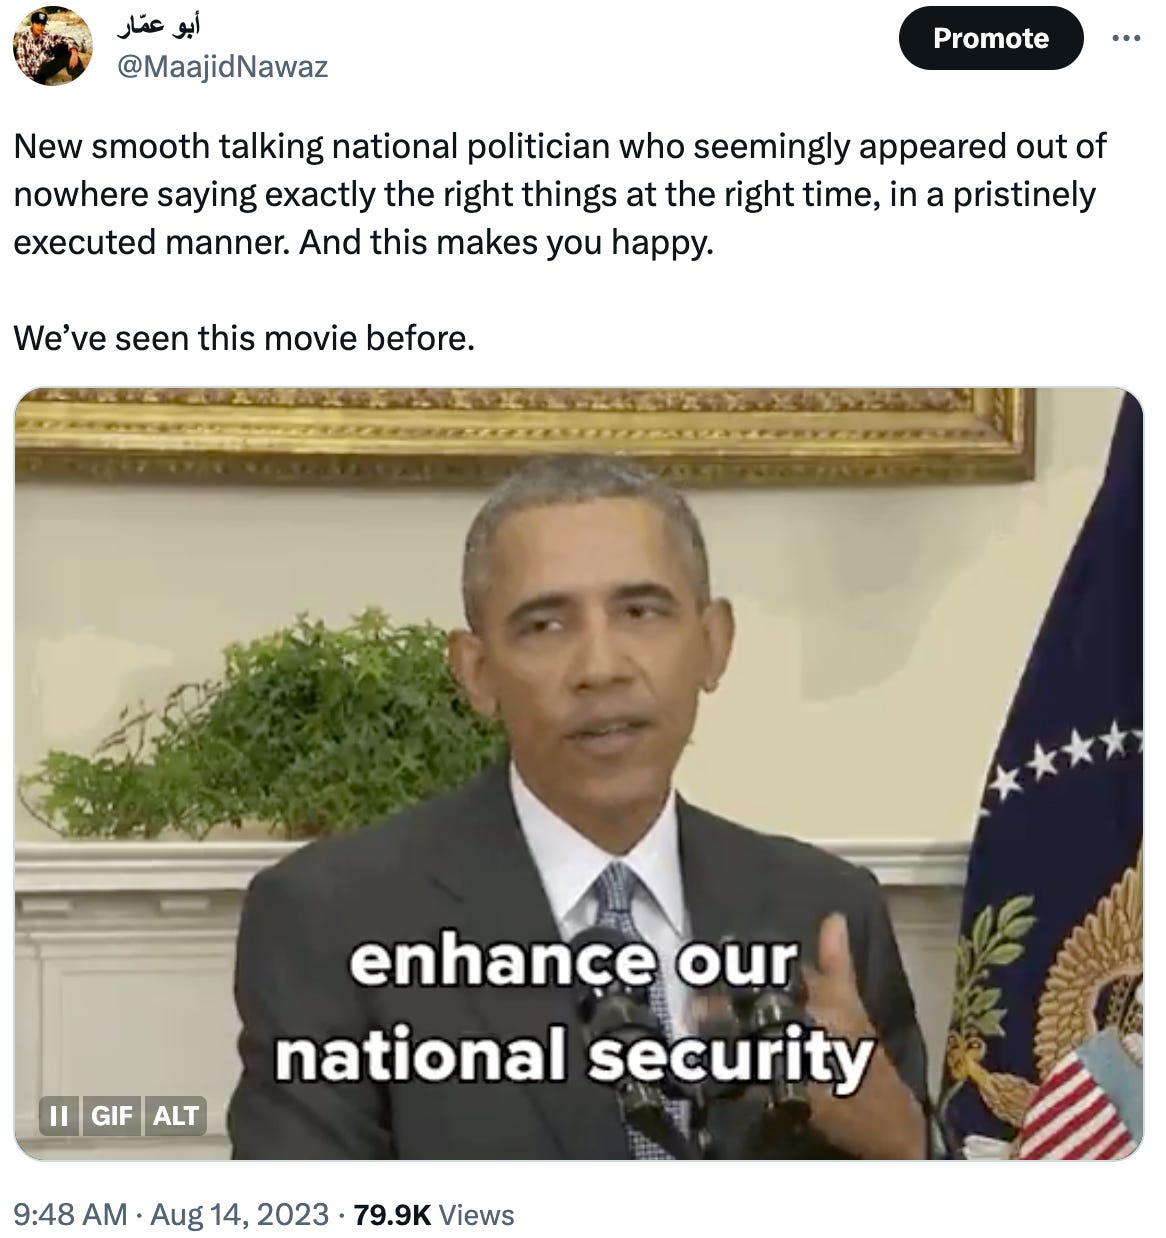Show the ALT image description
This screenshot has height=1238, width=1166.
pos(176,1115)
